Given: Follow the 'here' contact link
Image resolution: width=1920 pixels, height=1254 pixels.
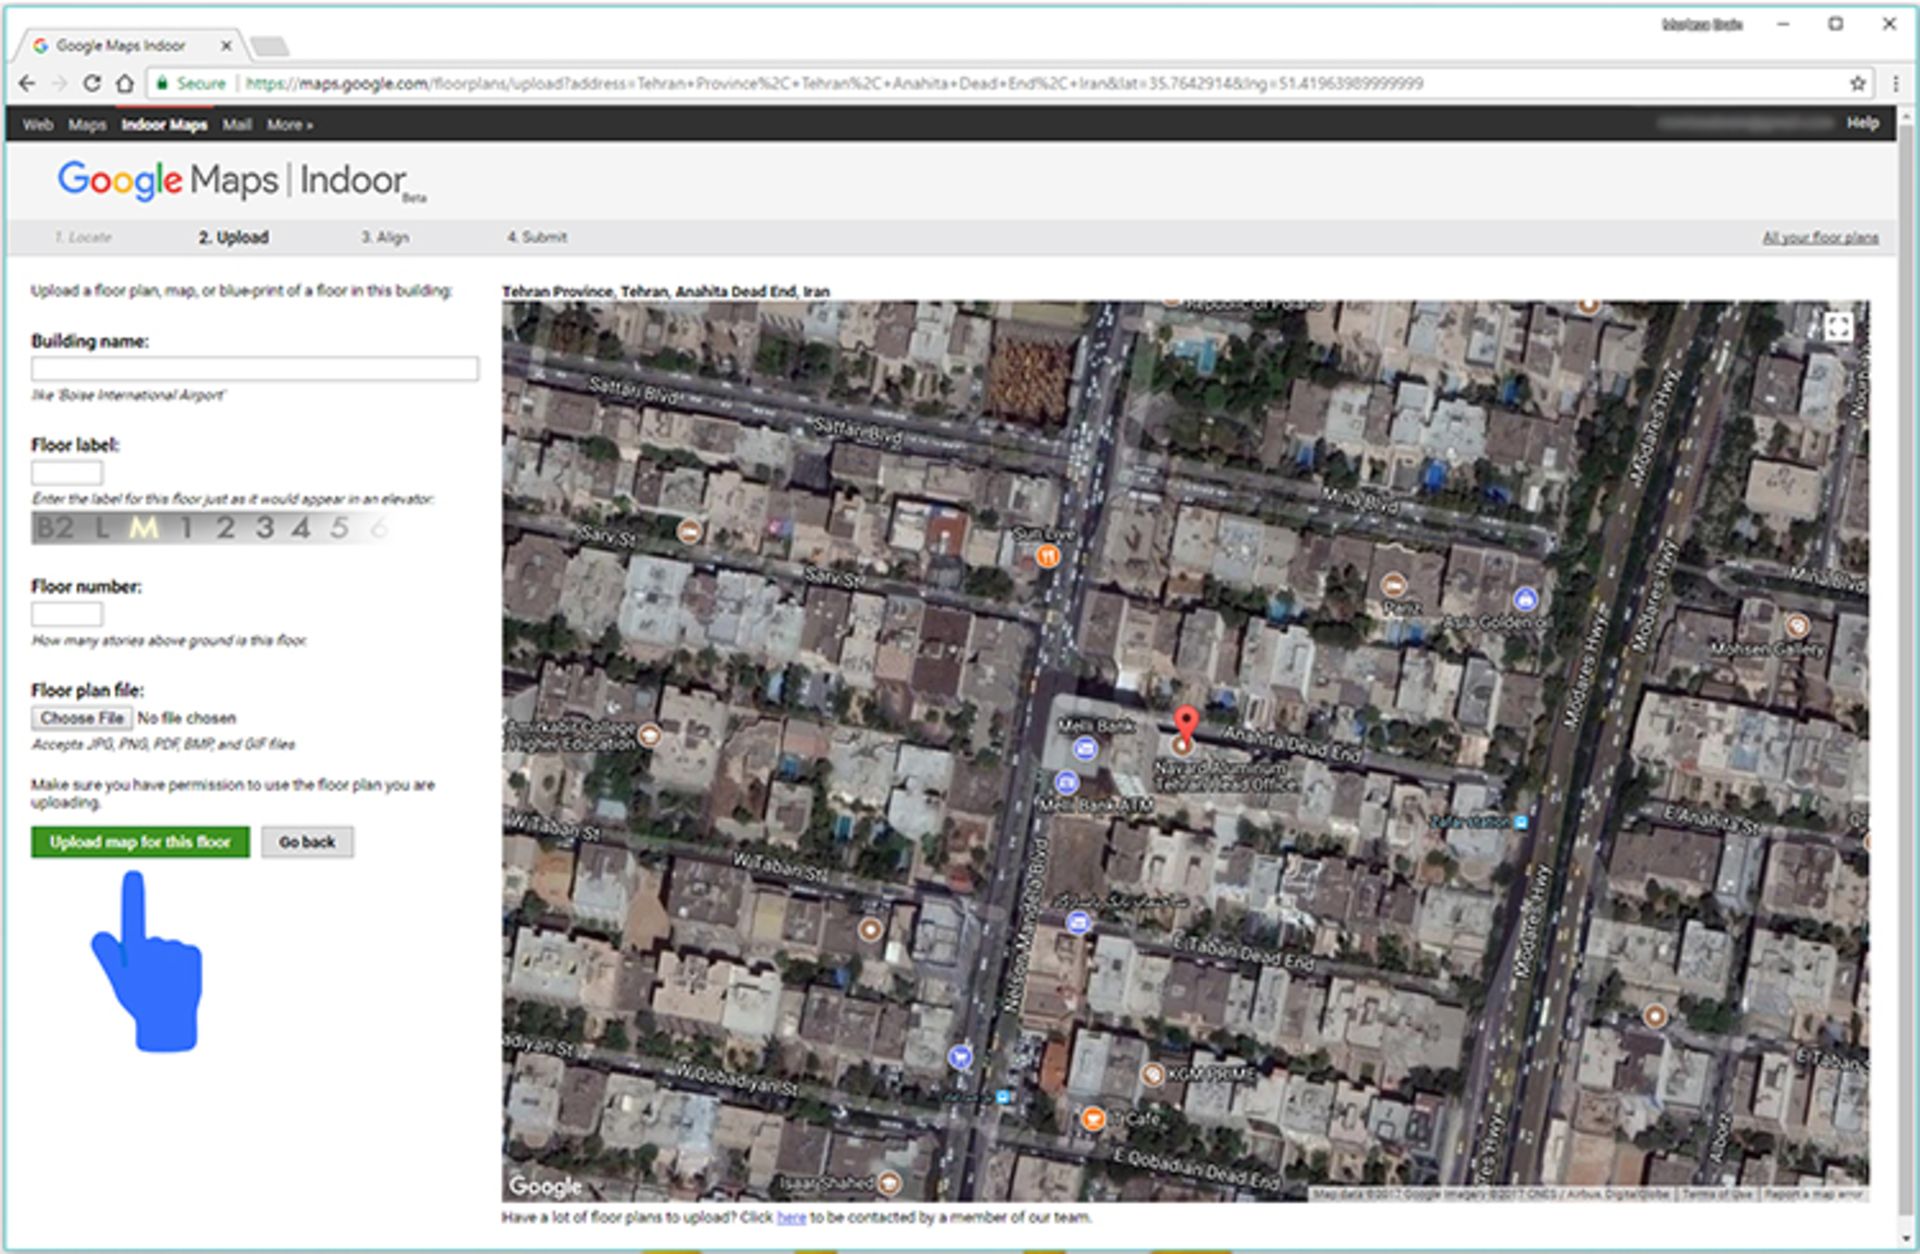Looking at the screenshot, I should click(x=791, y=1217).
